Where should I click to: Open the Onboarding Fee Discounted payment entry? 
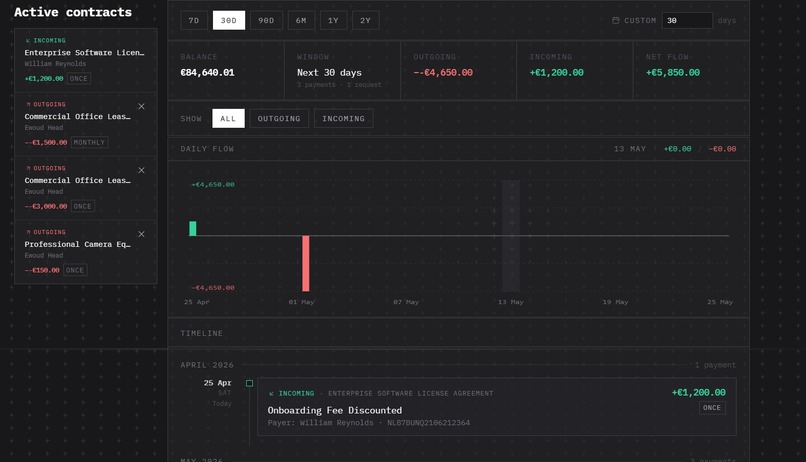coord(497,407)
